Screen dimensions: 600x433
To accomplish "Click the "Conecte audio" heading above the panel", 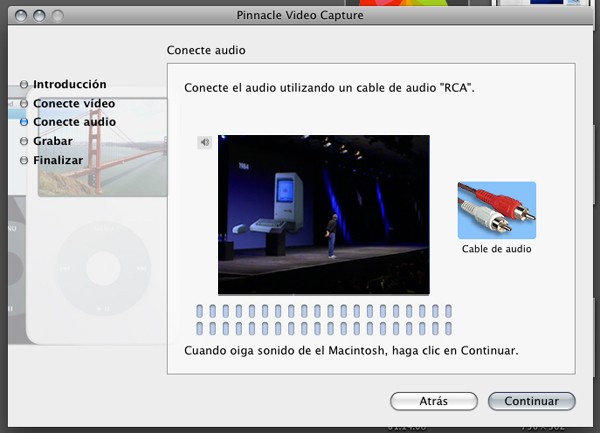I will (x=206, y=50).
